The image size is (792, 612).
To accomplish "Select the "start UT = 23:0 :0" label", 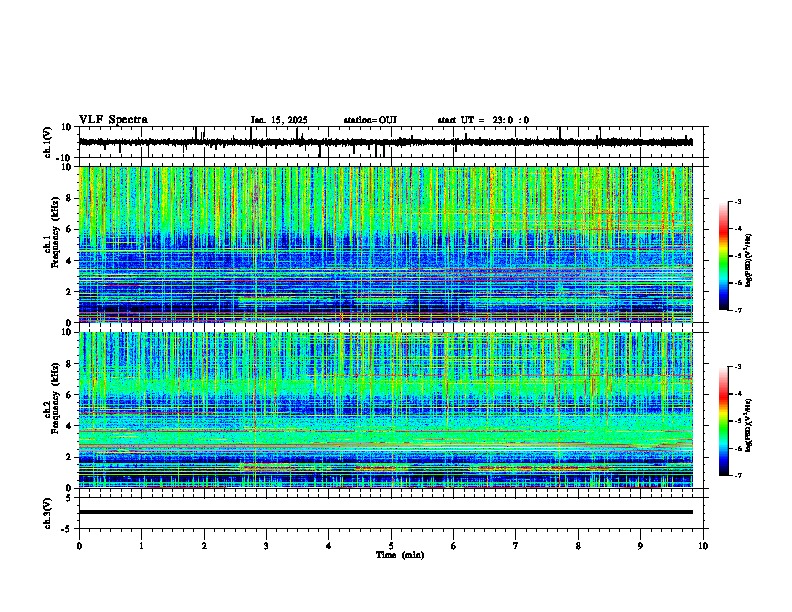I will [483, 120].
